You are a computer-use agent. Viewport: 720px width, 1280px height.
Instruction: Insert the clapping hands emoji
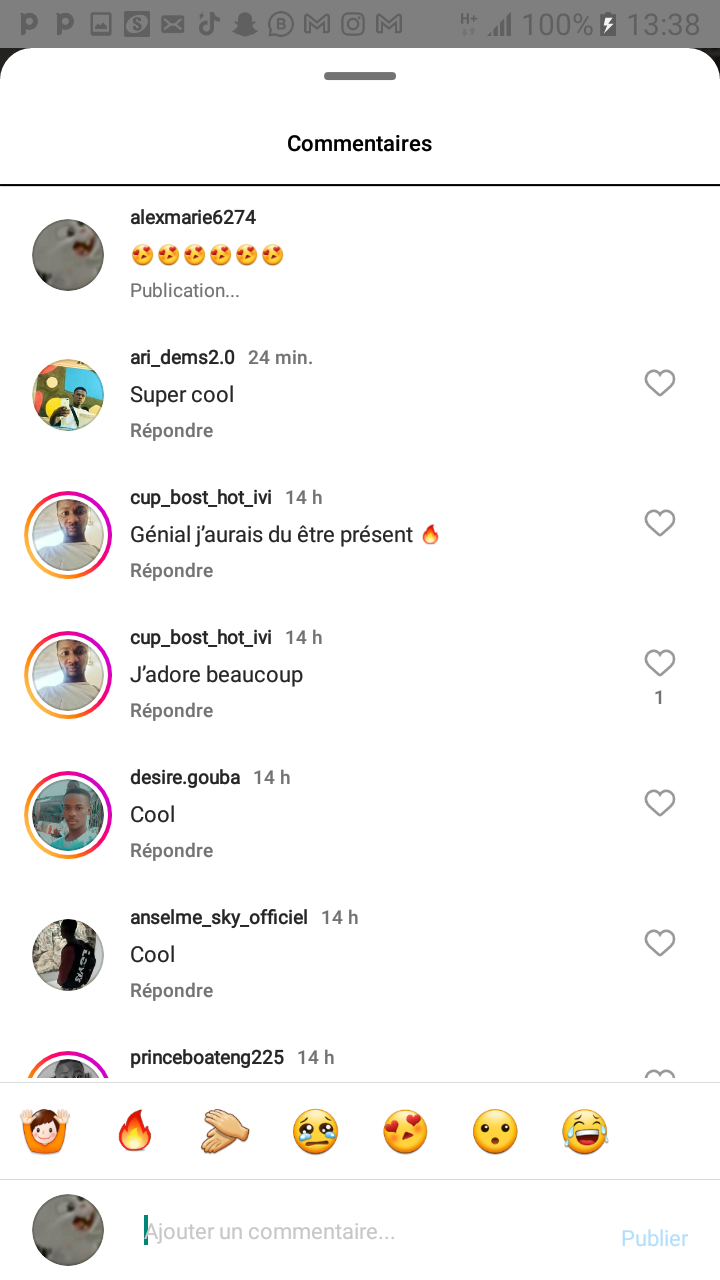pos(225,1132)
